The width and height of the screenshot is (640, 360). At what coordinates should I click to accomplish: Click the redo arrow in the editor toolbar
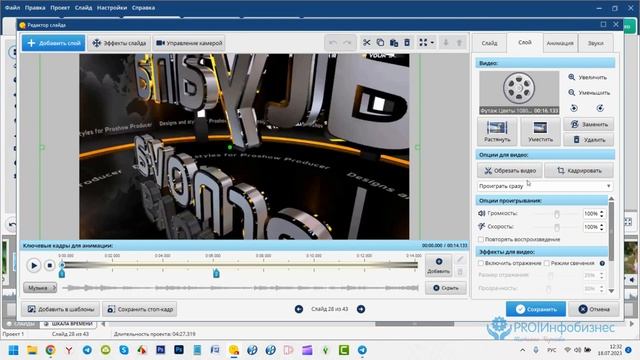click(x=347, y=43)
